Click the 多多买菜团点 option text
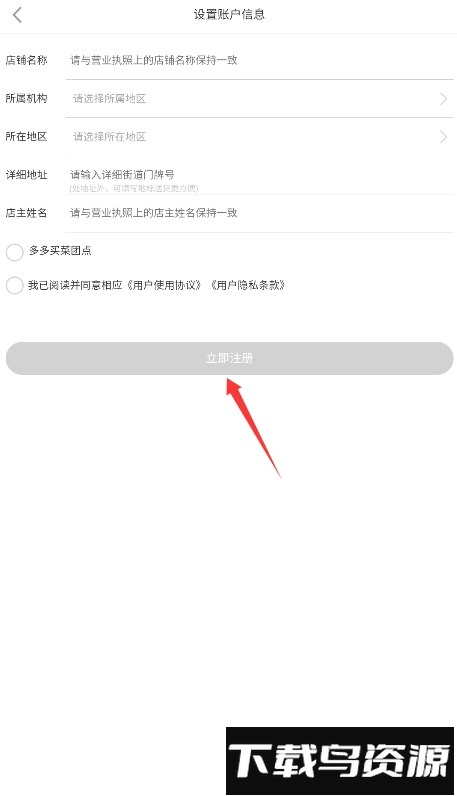 [60, 251]
